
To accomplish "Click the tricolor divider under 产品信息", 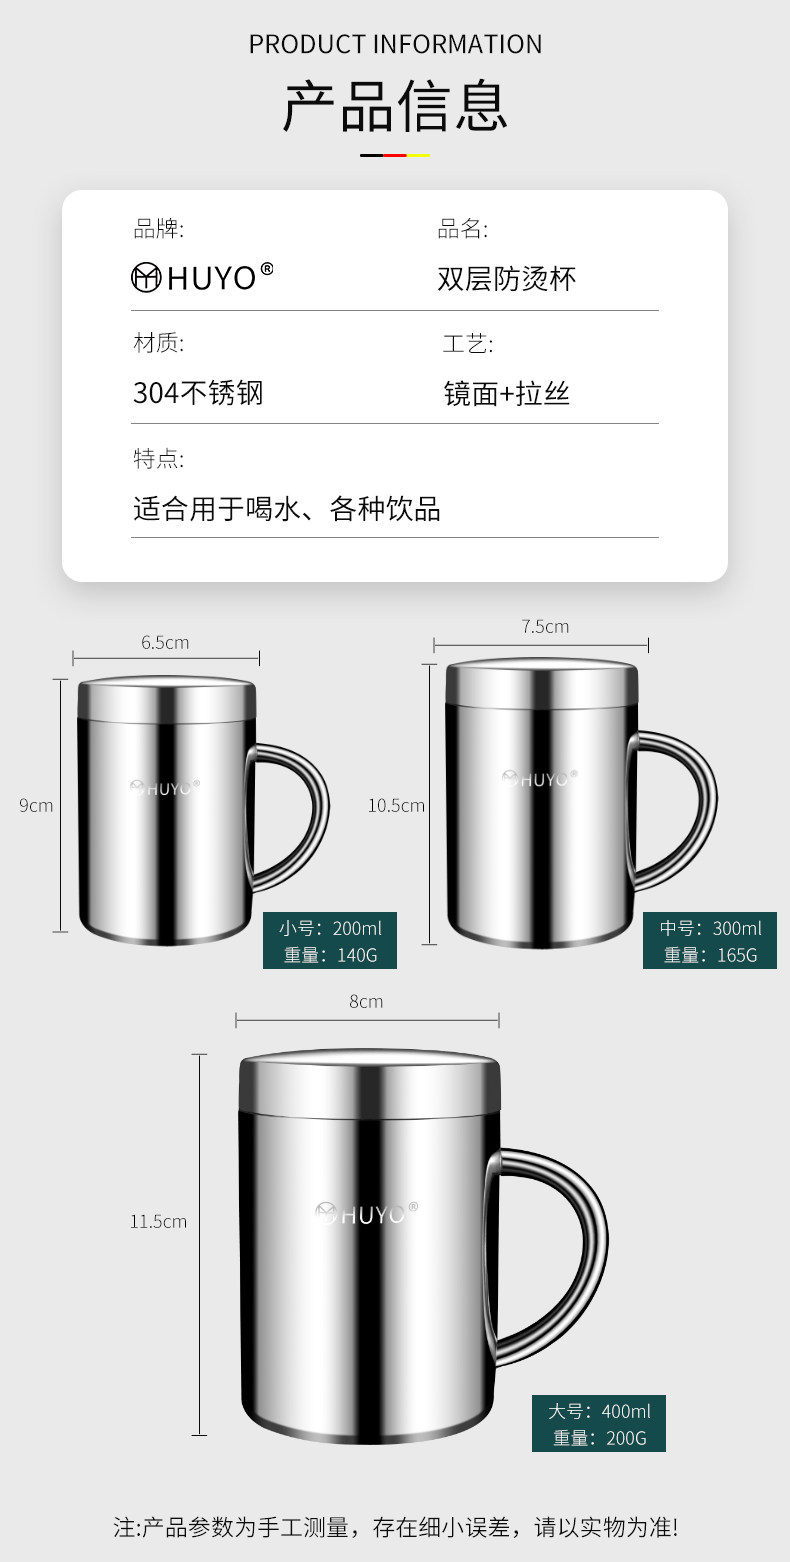I will 395,155.
